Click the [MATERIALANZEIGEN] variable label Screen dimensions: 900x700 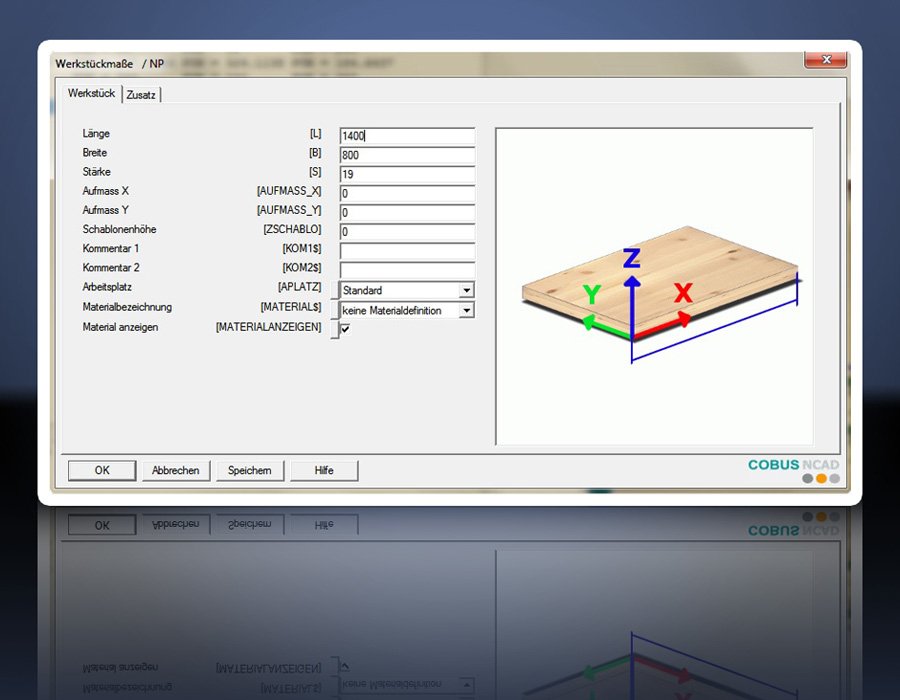pyautogui.click(x=269, y=327)
